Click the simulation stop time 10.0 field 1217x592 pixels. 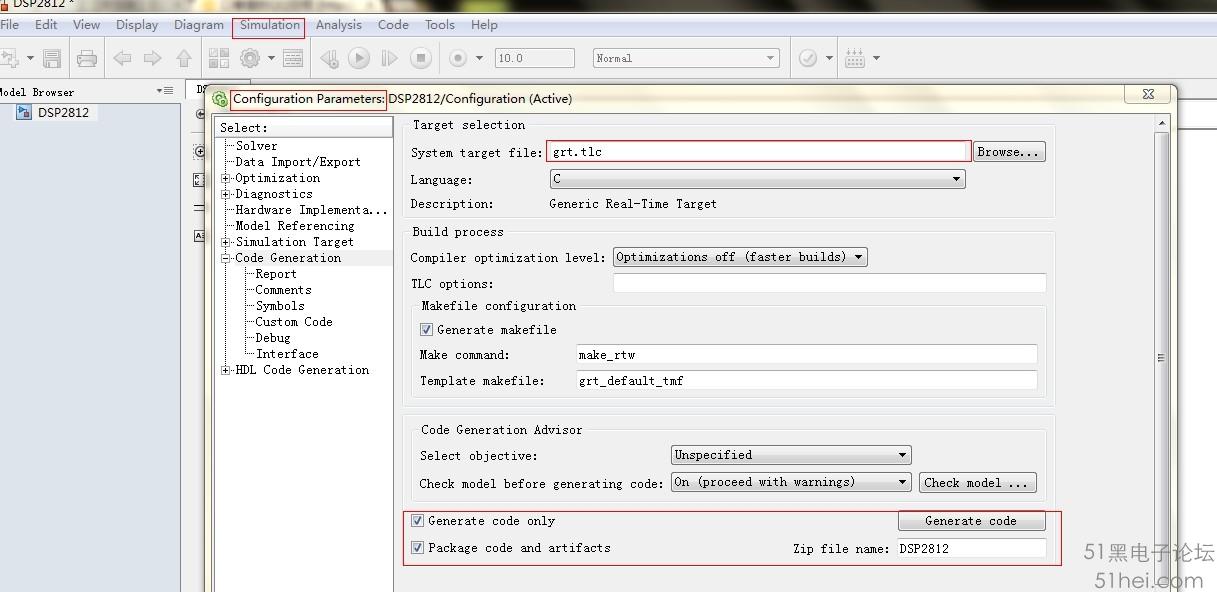pyautogui.click(x=535, y=58)
